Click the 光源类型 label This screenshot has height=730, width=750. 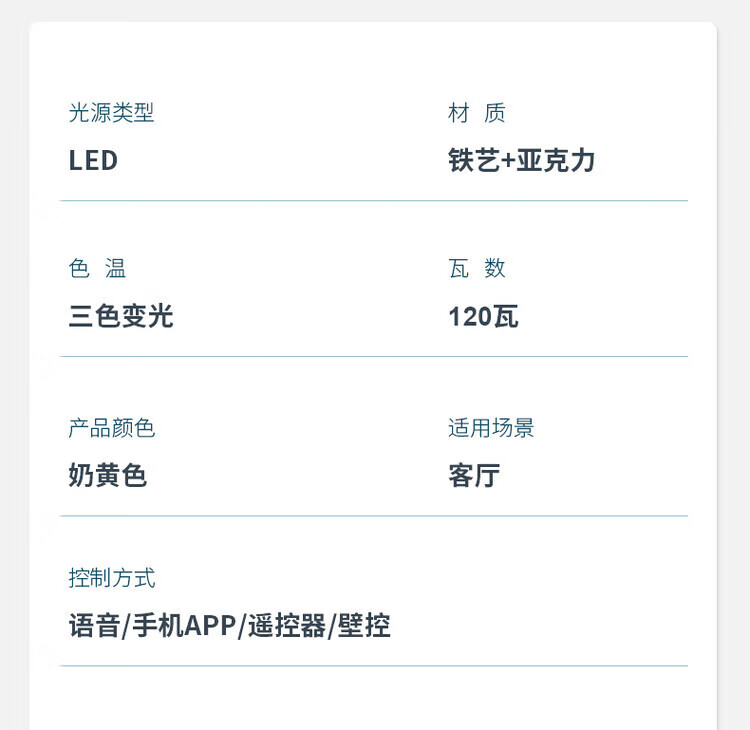pos(111,113)
